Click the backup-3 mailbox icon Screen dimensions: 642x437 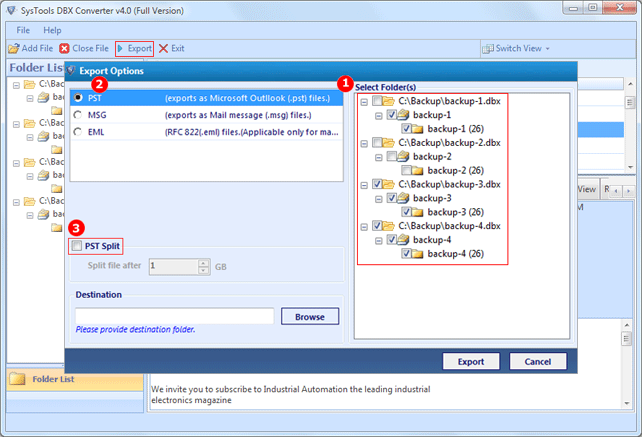click(403, 198)
